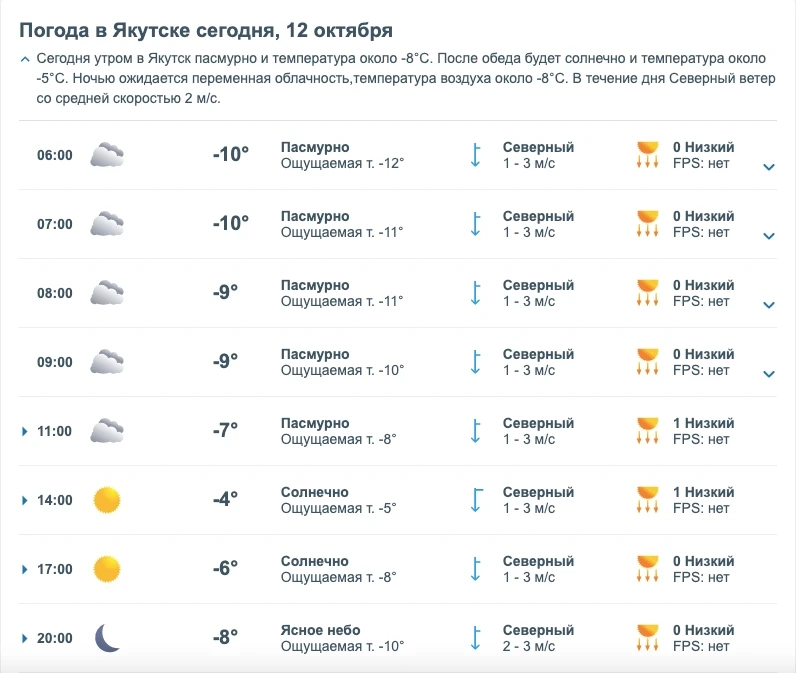Viewport: 796px width, 673px height.
Task: Click the wind direction arrow at 06:00
Action: (476, 155)
